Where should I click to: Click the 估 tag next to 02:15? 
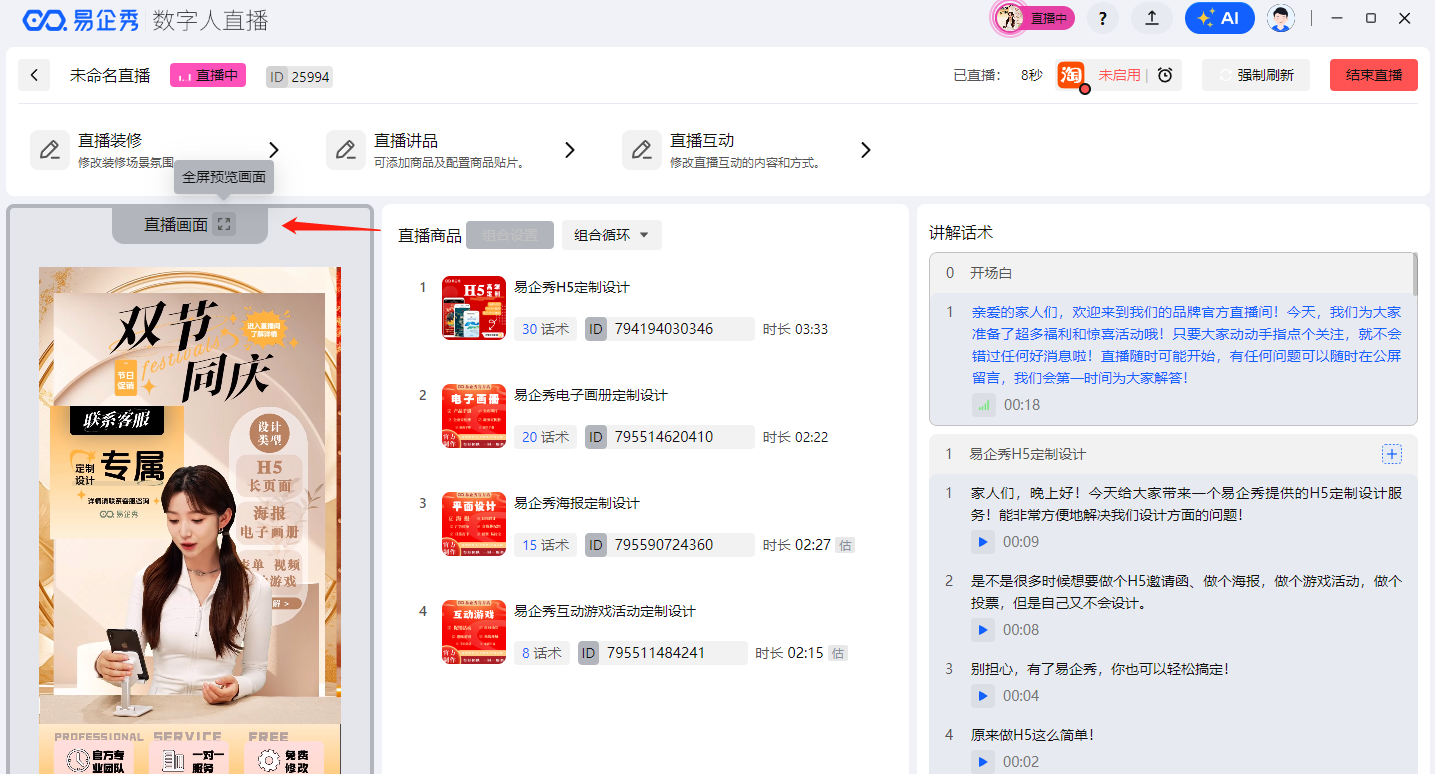coord(838,653)
